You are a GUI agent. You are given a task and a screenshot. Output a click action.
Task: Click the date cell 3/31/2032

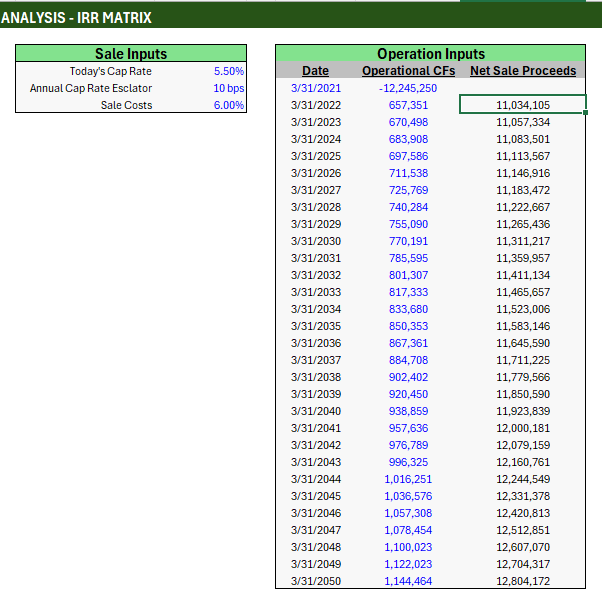click(316, 275)
